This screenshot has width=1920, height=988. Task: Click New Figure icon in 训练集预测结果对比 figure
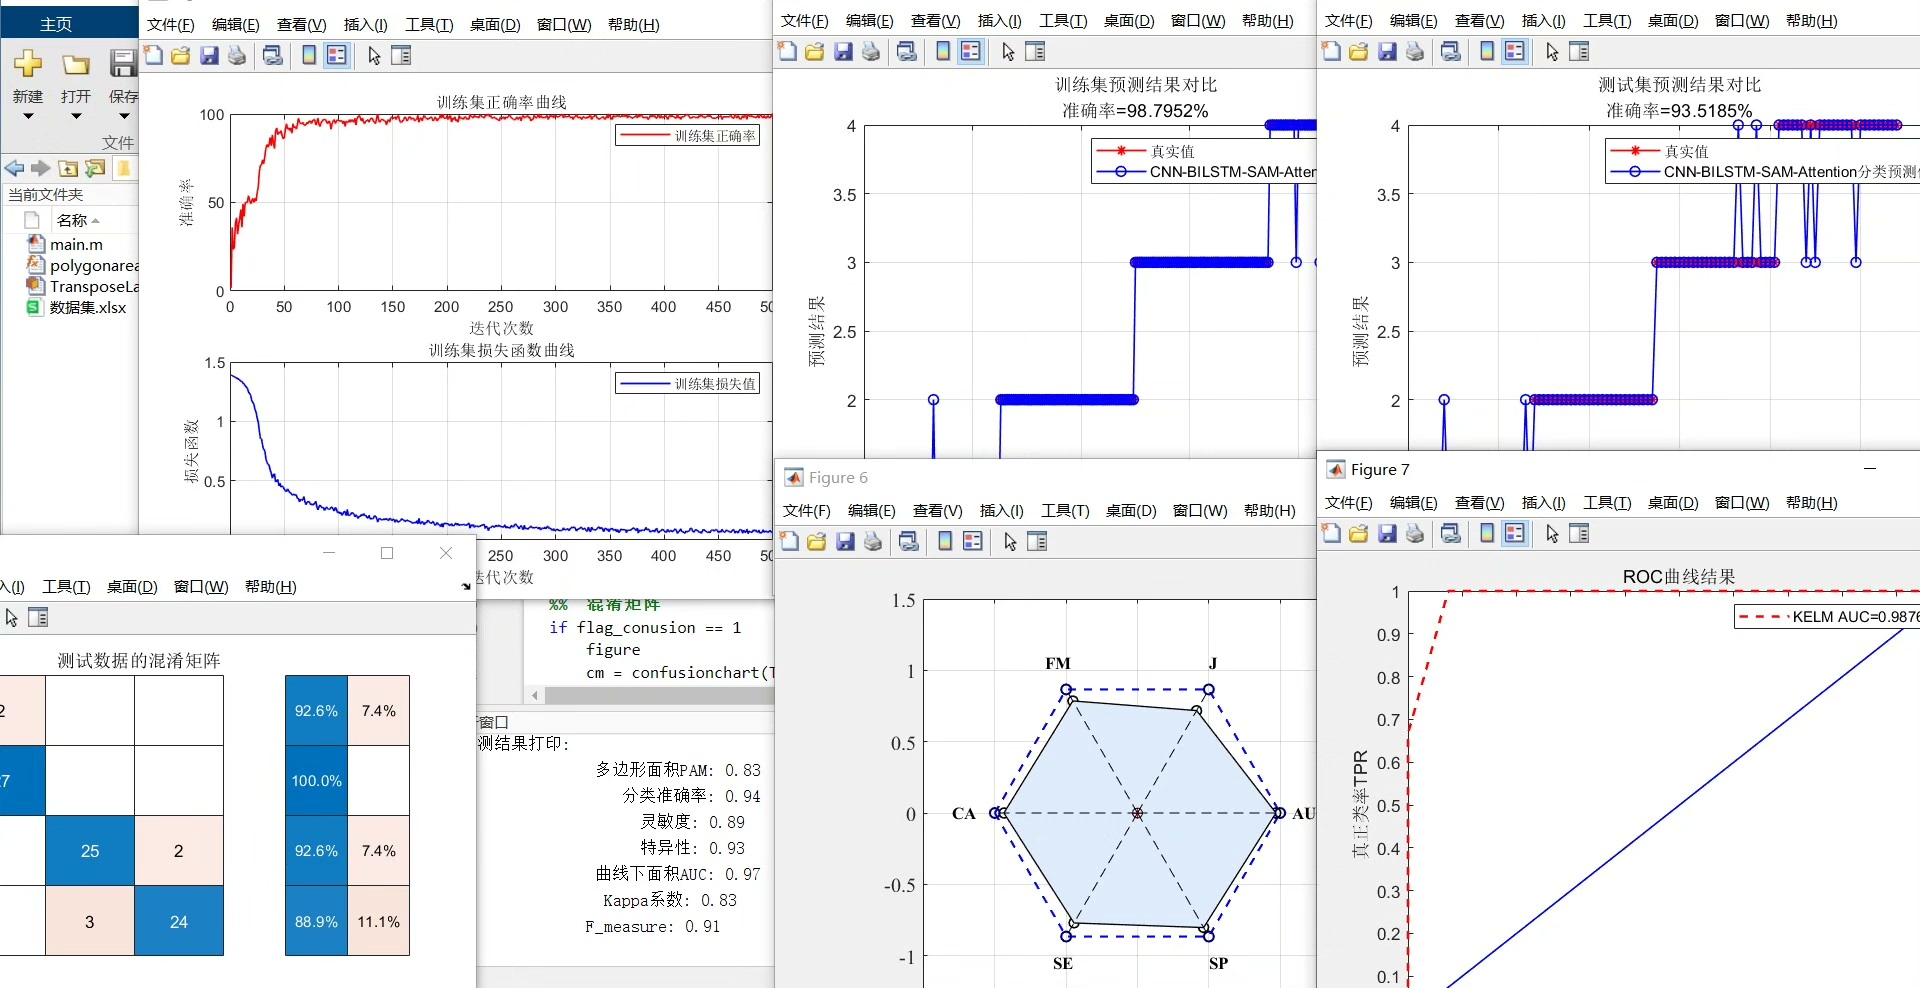click(x=787, y=52)
